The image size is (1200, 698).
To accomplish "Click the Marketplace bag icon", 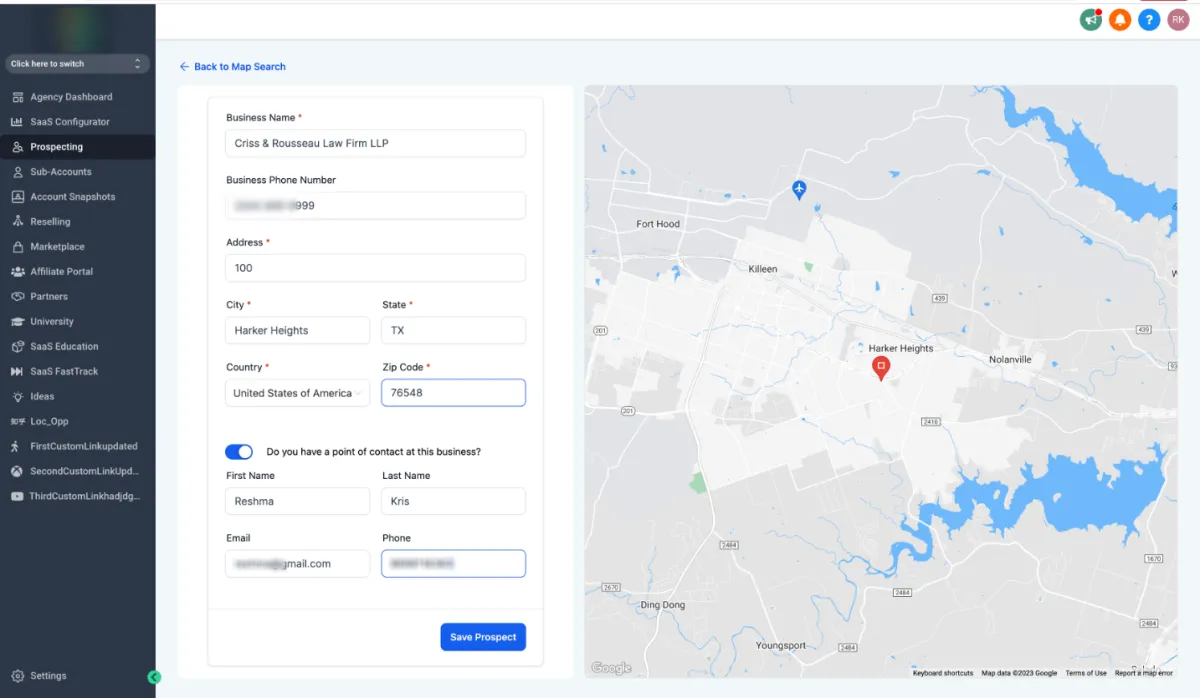I will click(x=17, y=247).
